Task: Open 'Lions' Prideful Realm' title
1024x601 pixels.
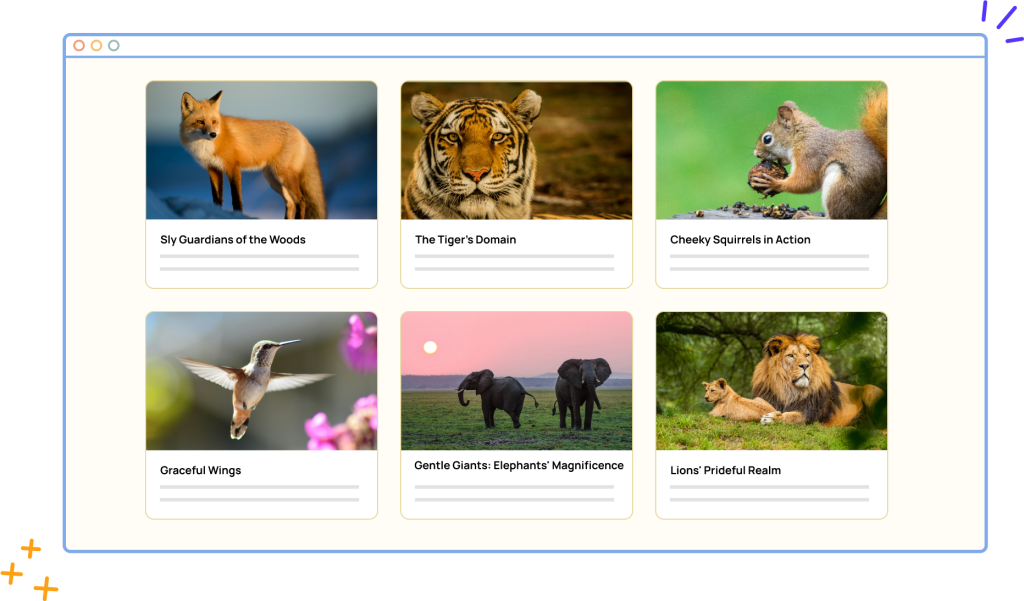Action: [725, 471]
